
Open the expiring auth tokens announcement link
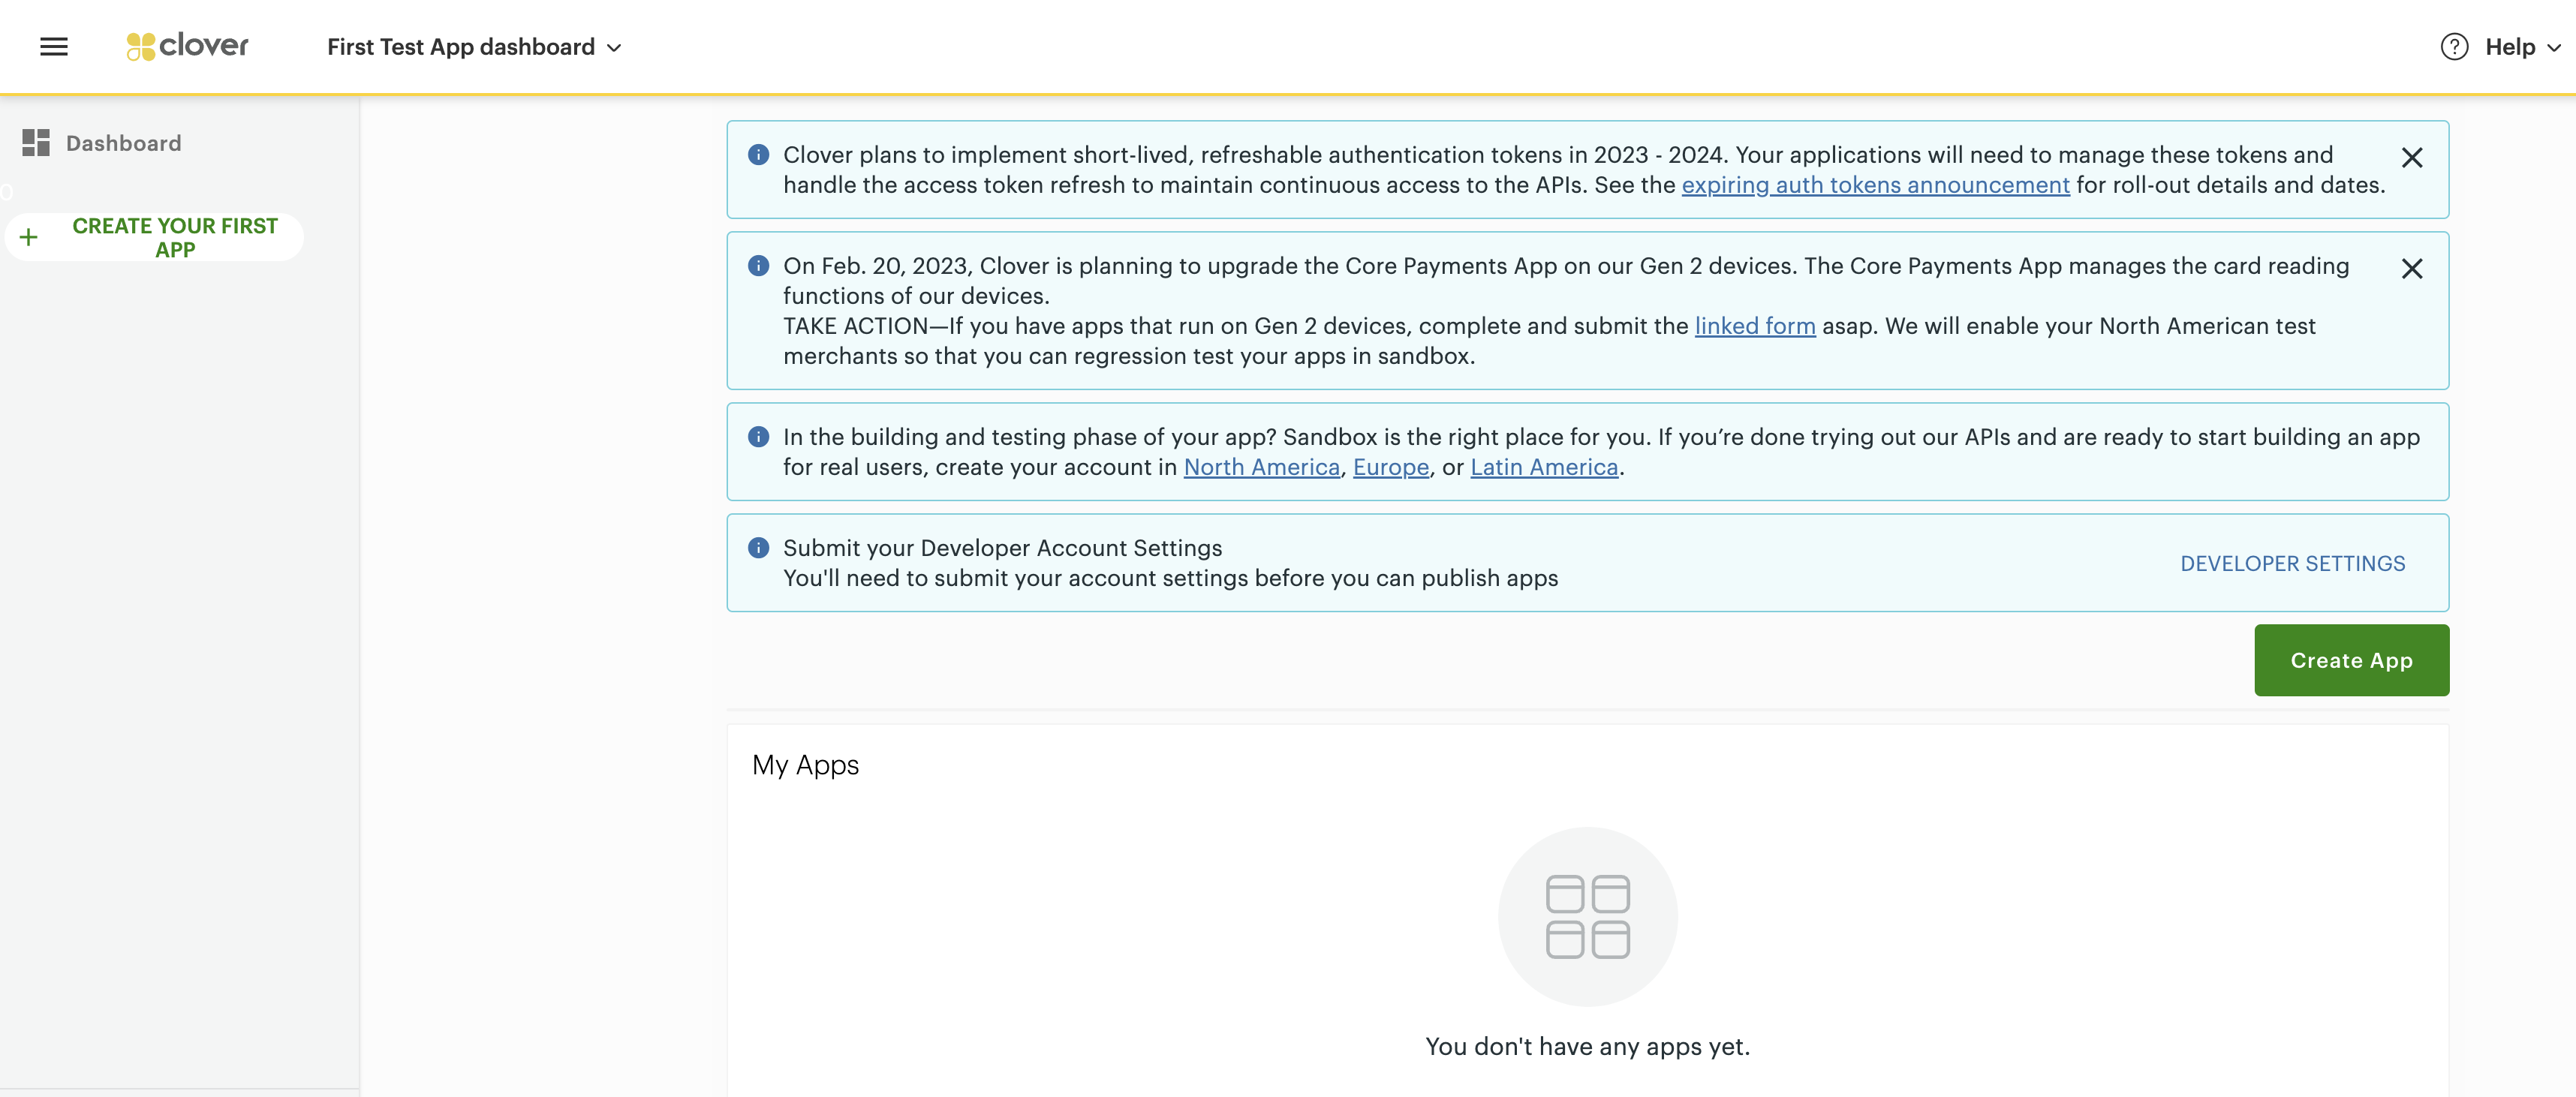[1875, 185]
